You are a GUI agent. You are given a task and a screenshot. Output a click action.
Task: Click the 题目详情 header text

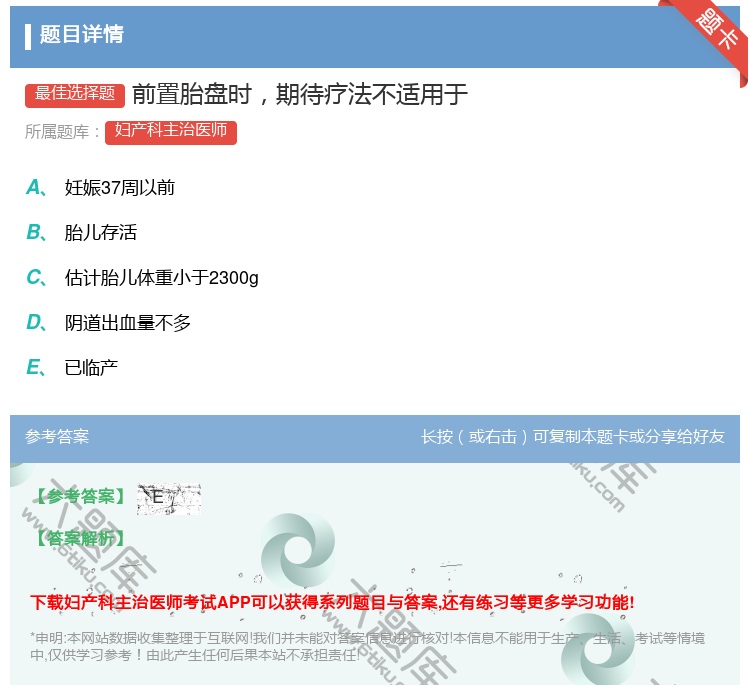[81, 34]
